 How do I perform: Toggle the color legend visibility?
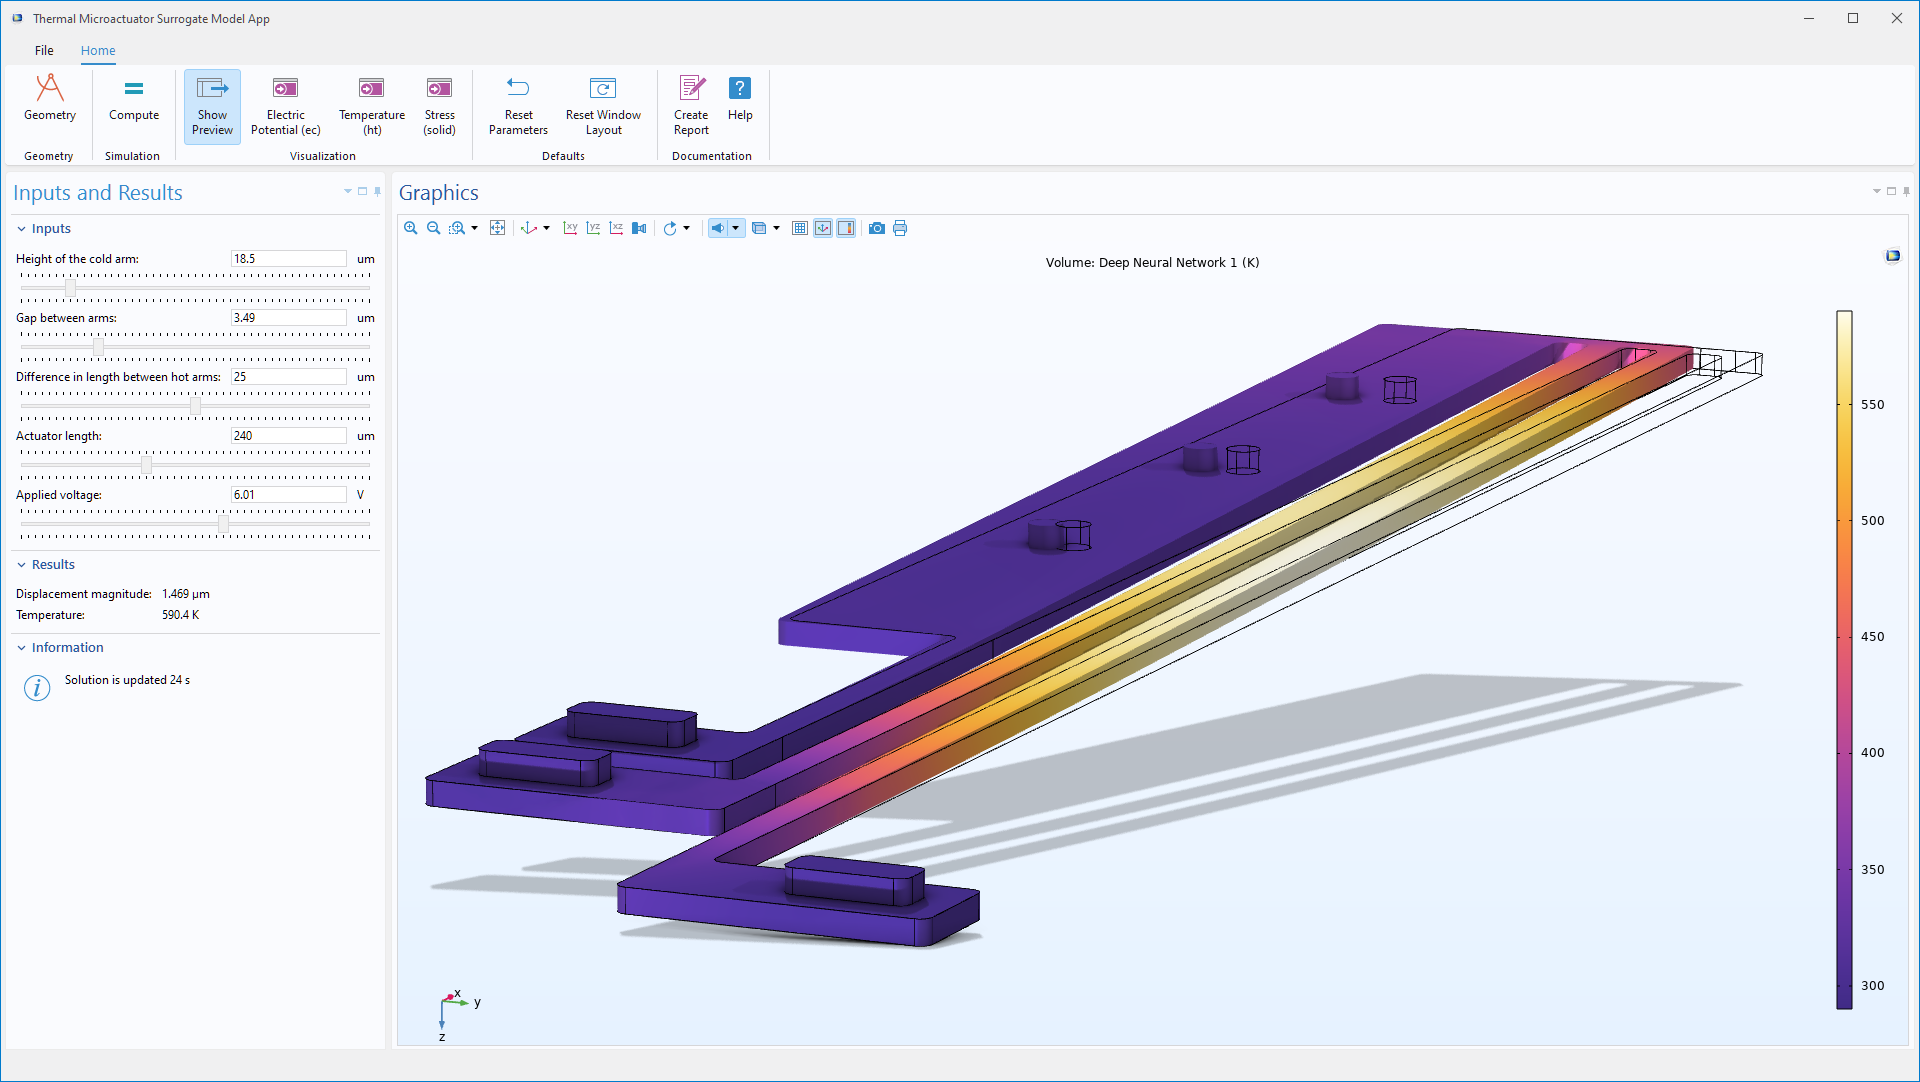tap(846, 228)
